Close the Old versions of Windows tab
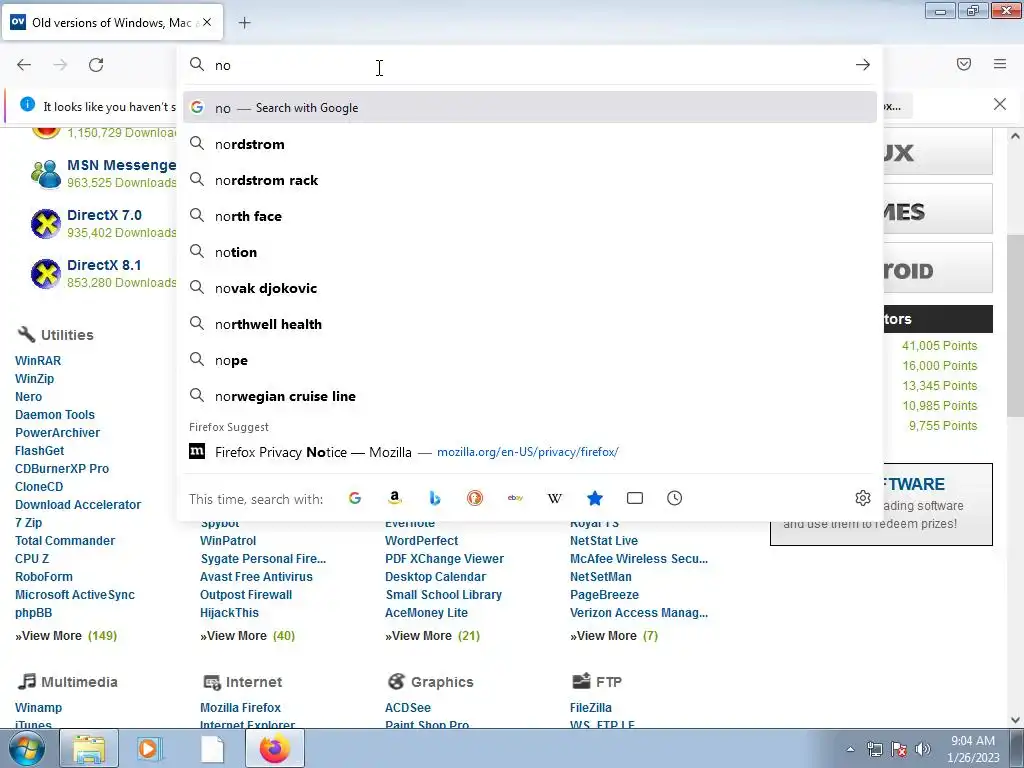The width and height of the screenshot is (1024, 768). pos(207,22)
